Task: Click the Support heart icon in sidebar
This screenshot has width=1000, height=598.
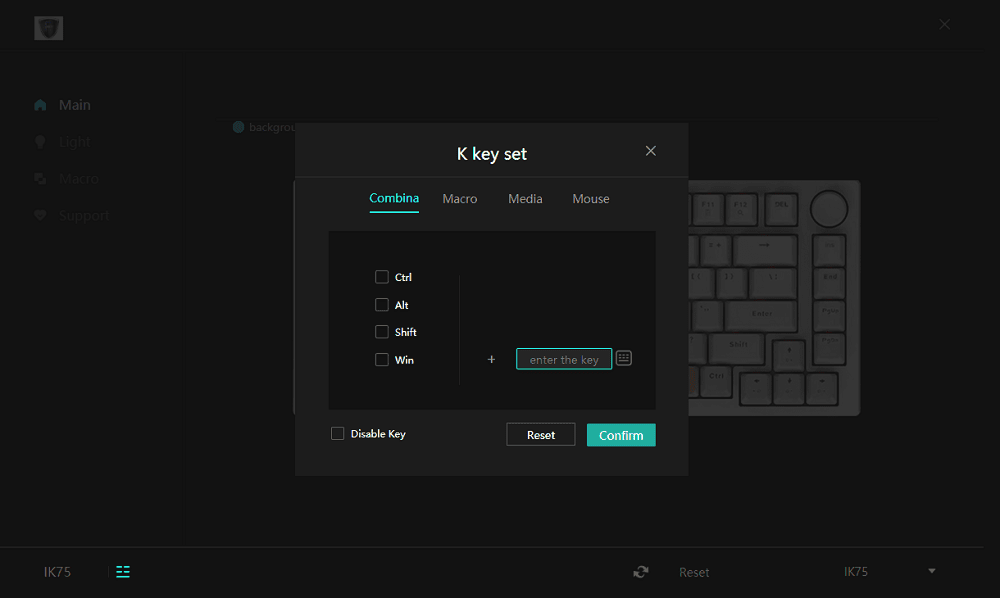Action: (x=40, y=215)
